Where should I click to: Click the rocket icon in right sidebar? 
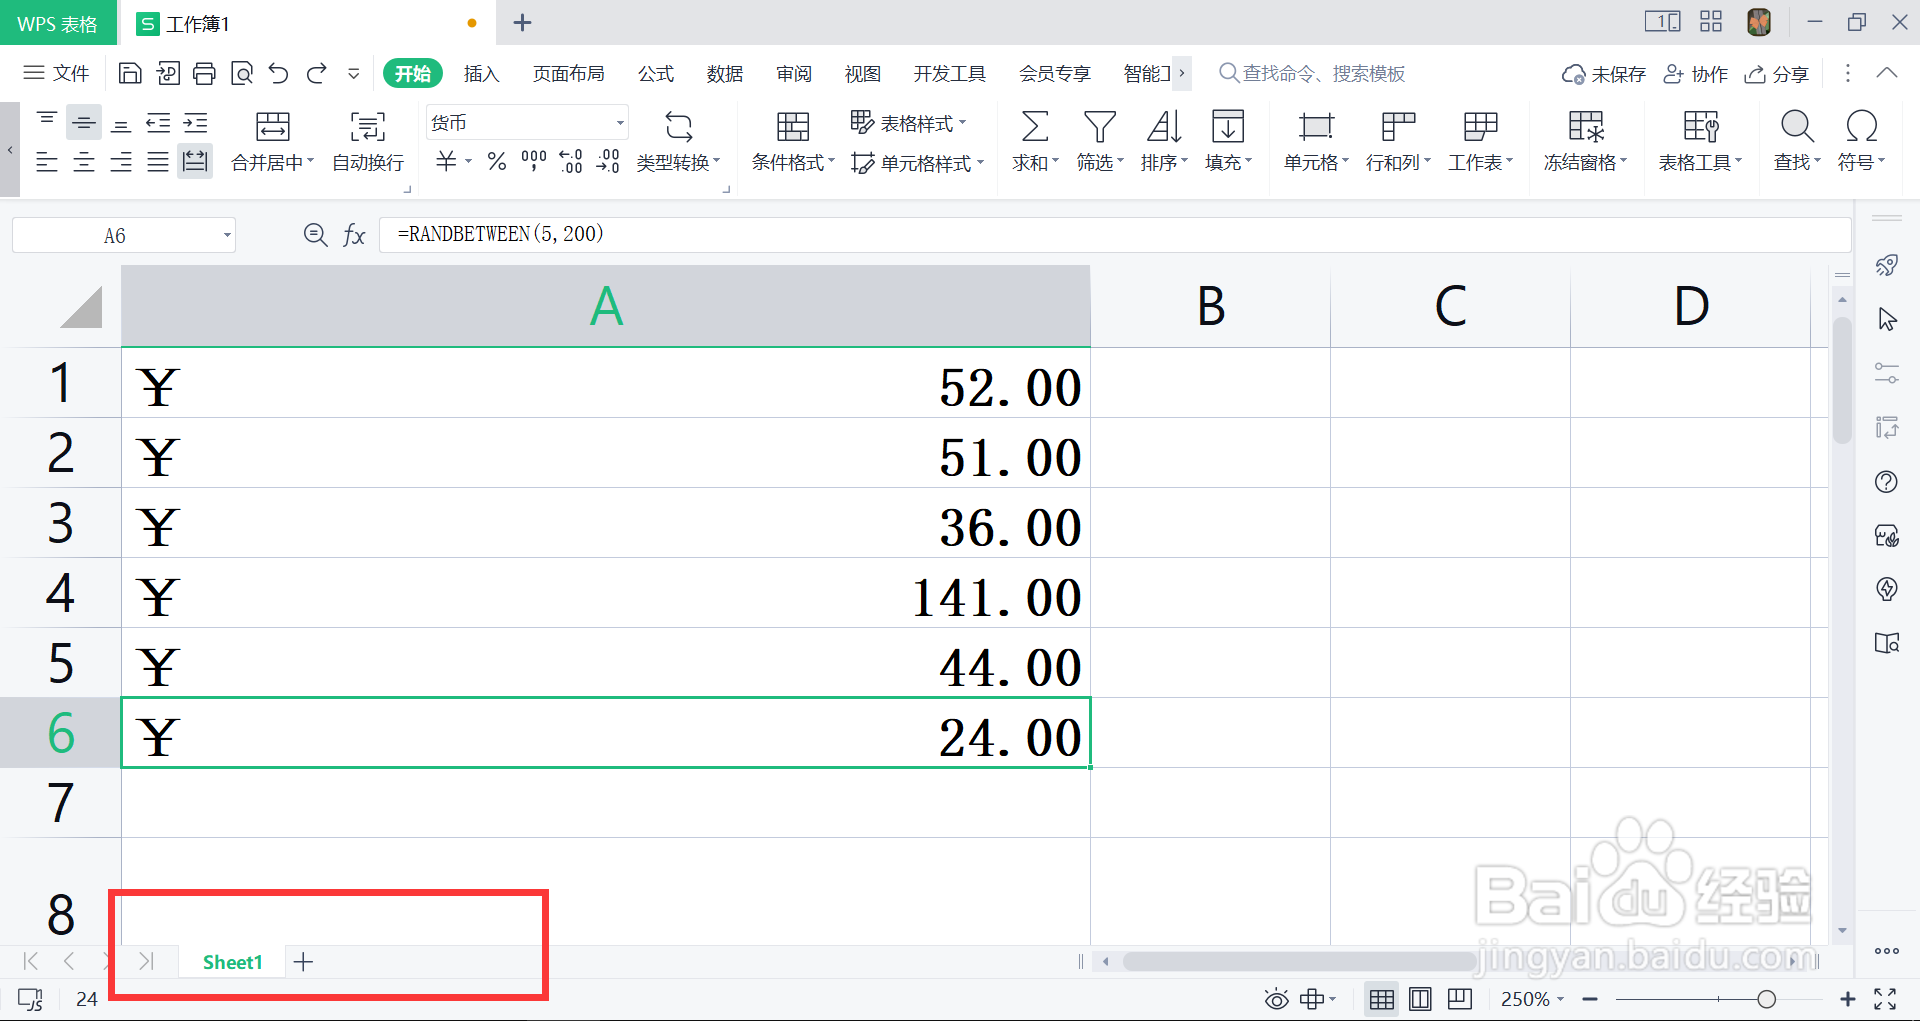(1886, 265)
